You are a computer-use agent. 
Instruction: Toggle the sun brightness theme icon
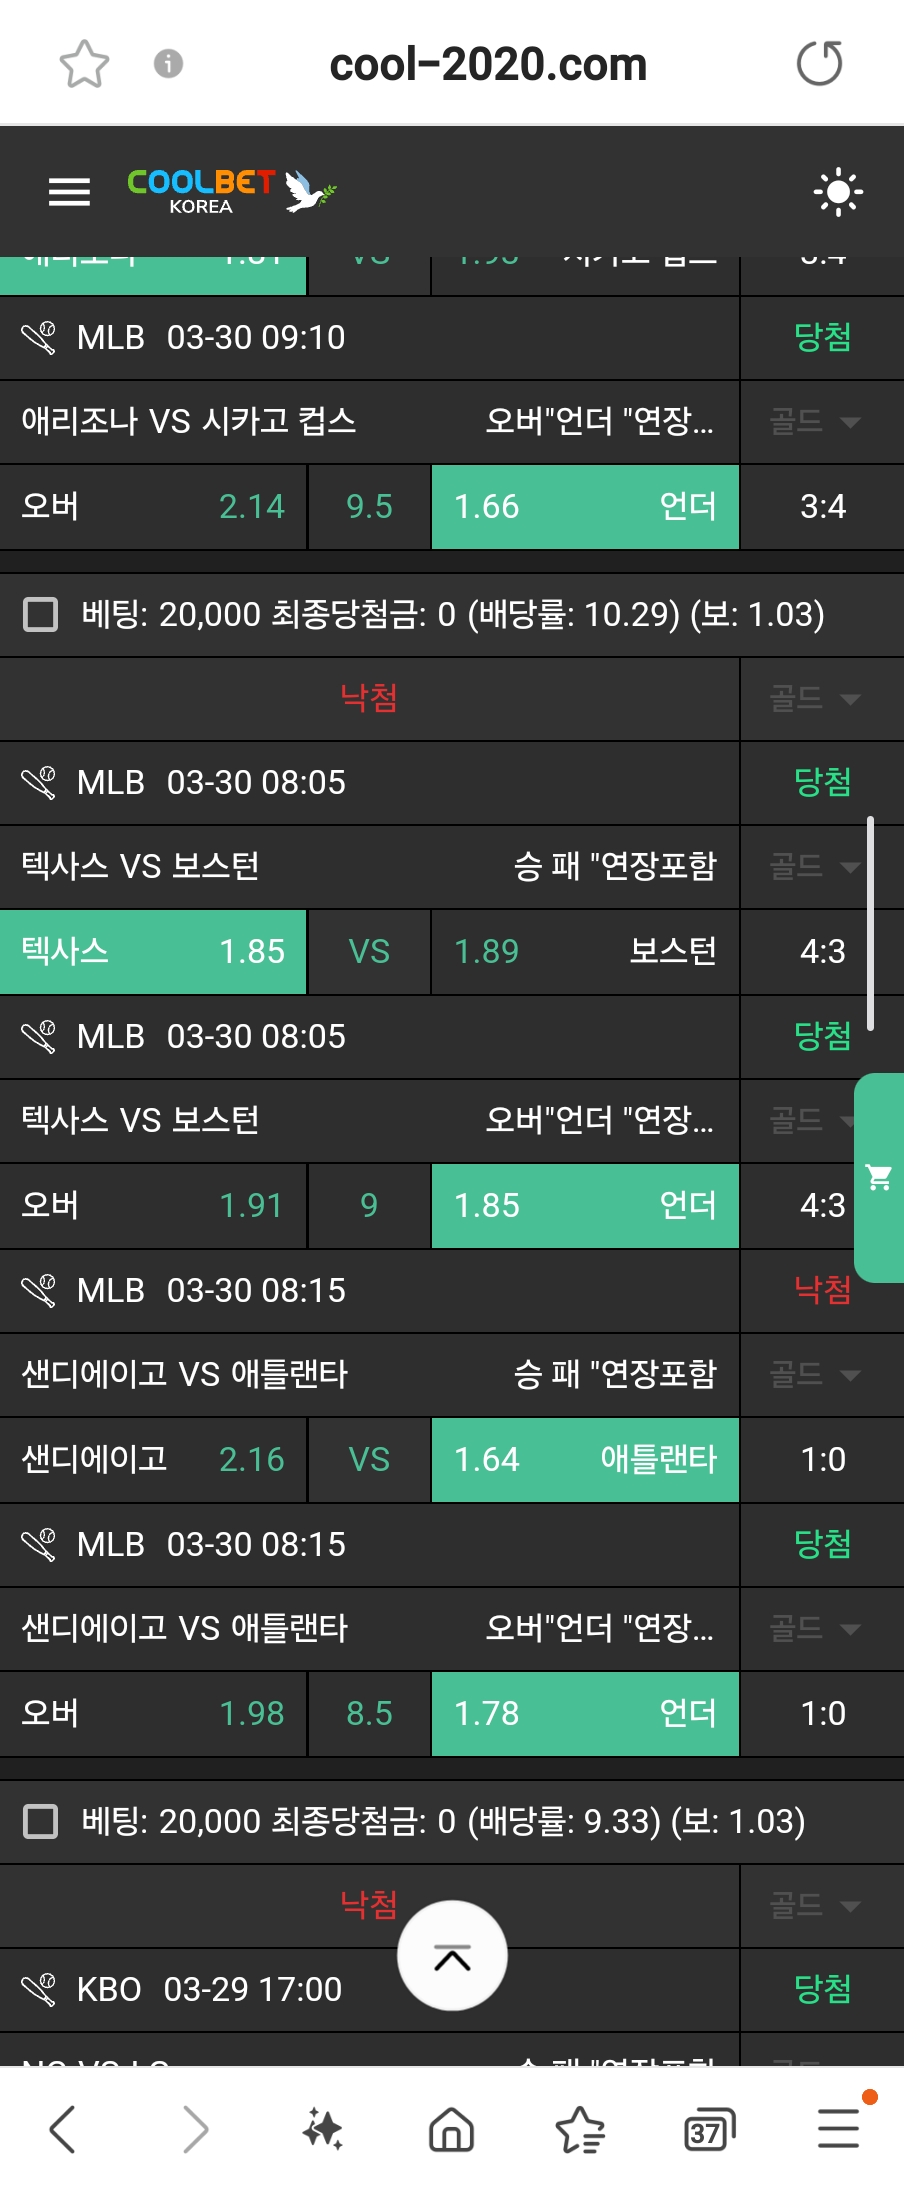[x=838, y=191]
